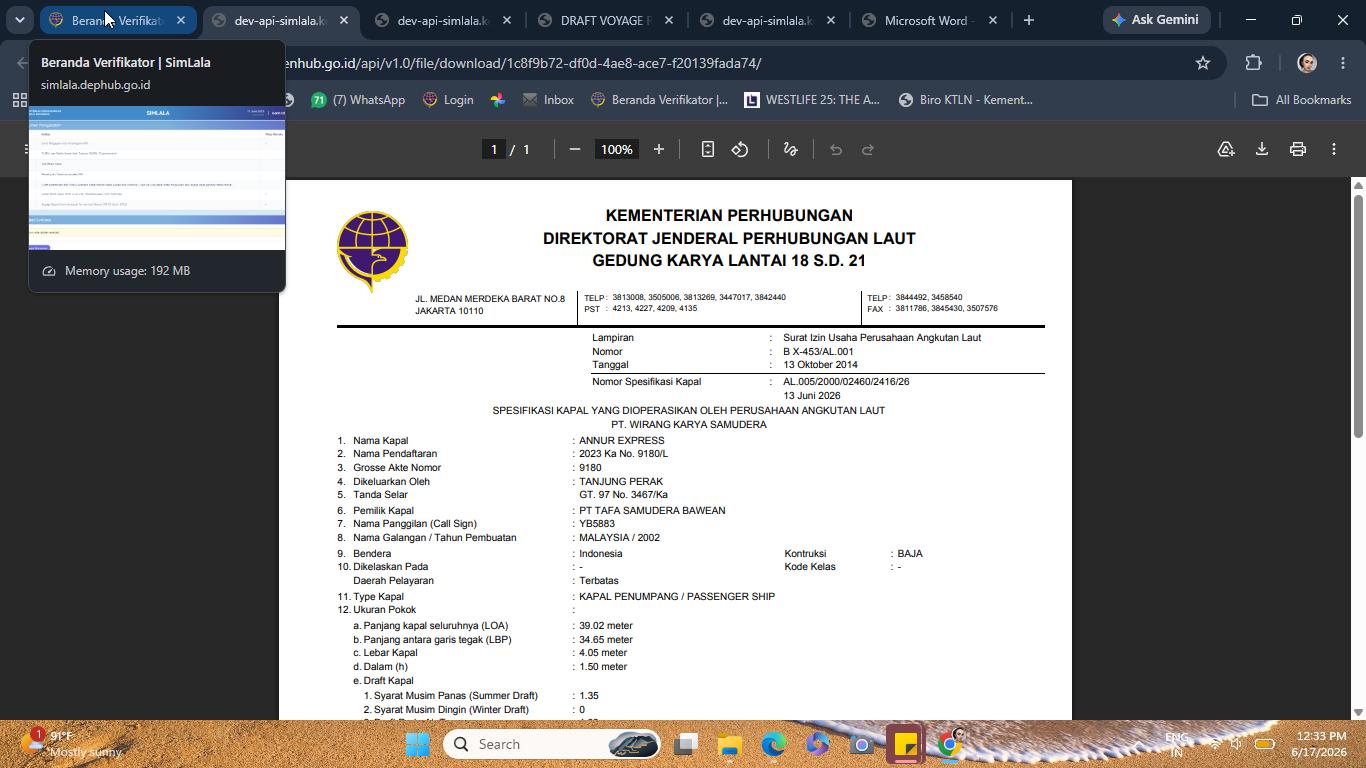1366x768 pixels.
Task: Open Task View on the taskbar
Action: [x=686, y=744]
